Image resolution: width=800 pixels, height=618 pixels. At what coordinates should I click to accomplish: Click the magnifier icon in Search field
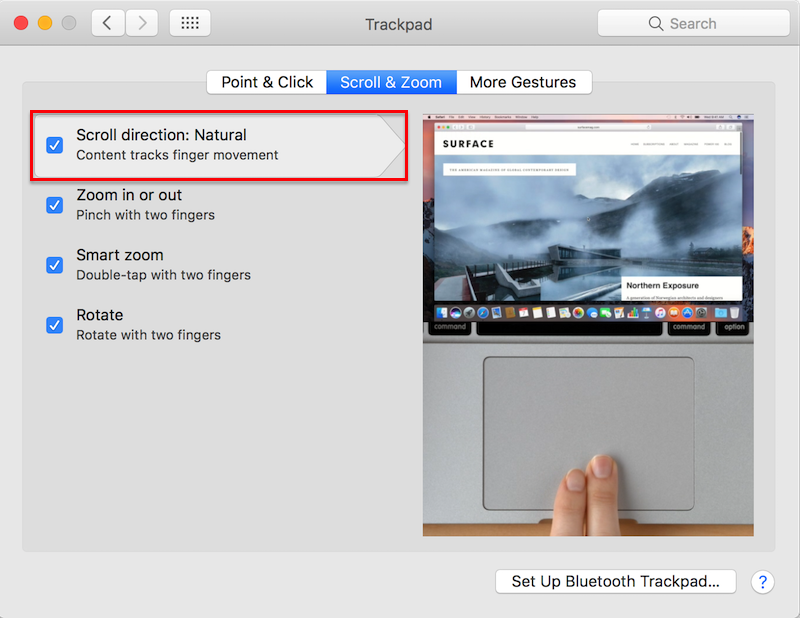click(656, 23)
